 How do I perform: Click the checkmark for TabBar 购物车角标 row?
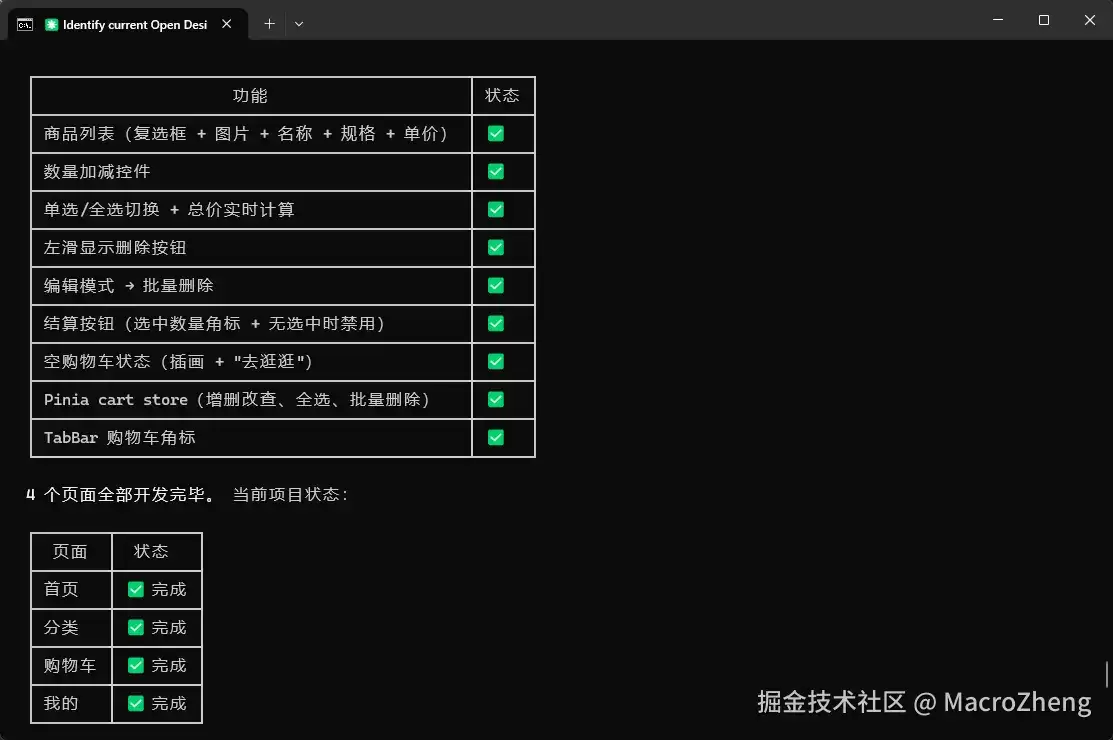point(495,438)
